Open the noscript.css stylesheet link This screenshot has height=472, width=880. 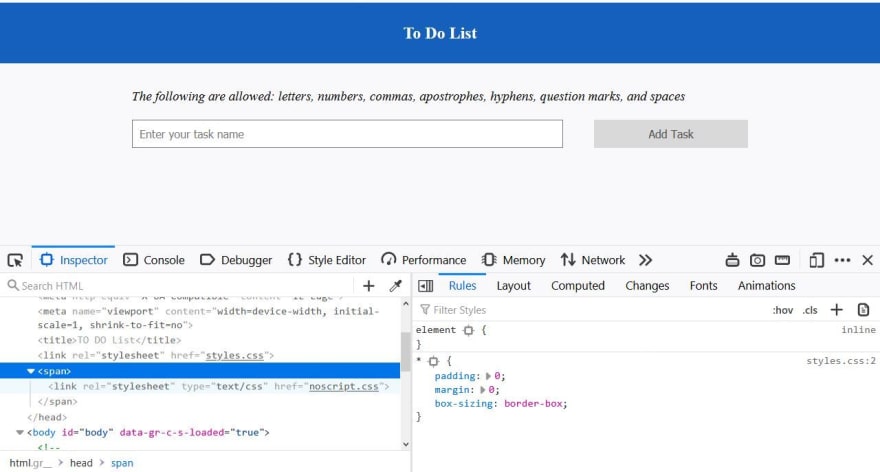tap(343, 387)
